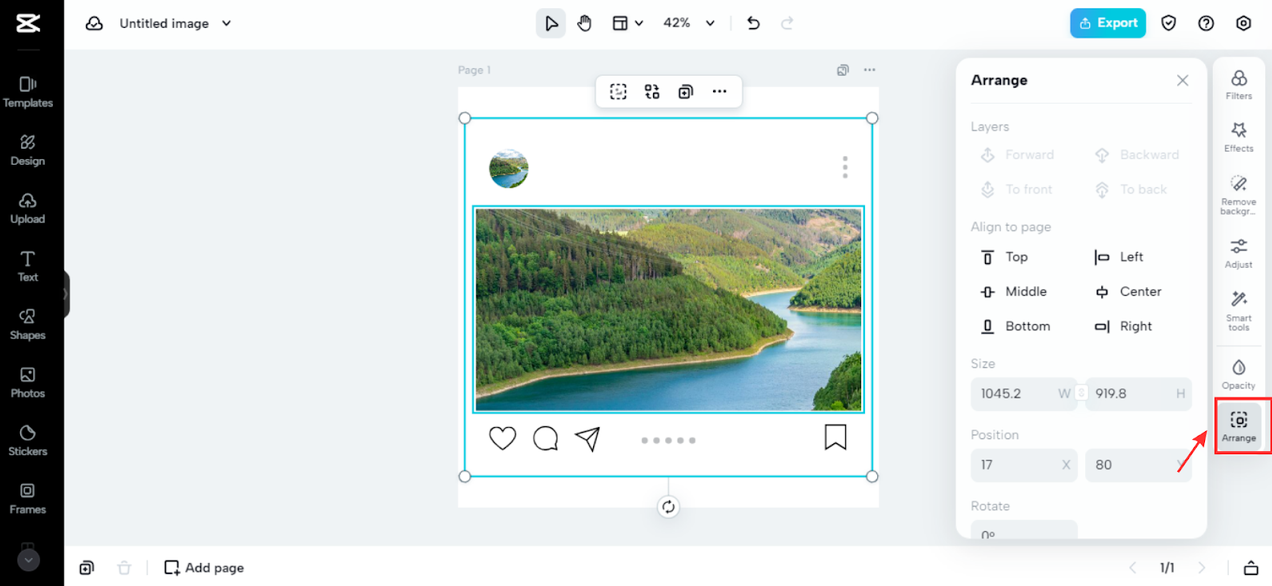
Task: Open the Opacity panel
Action: tap(1238, 375)
